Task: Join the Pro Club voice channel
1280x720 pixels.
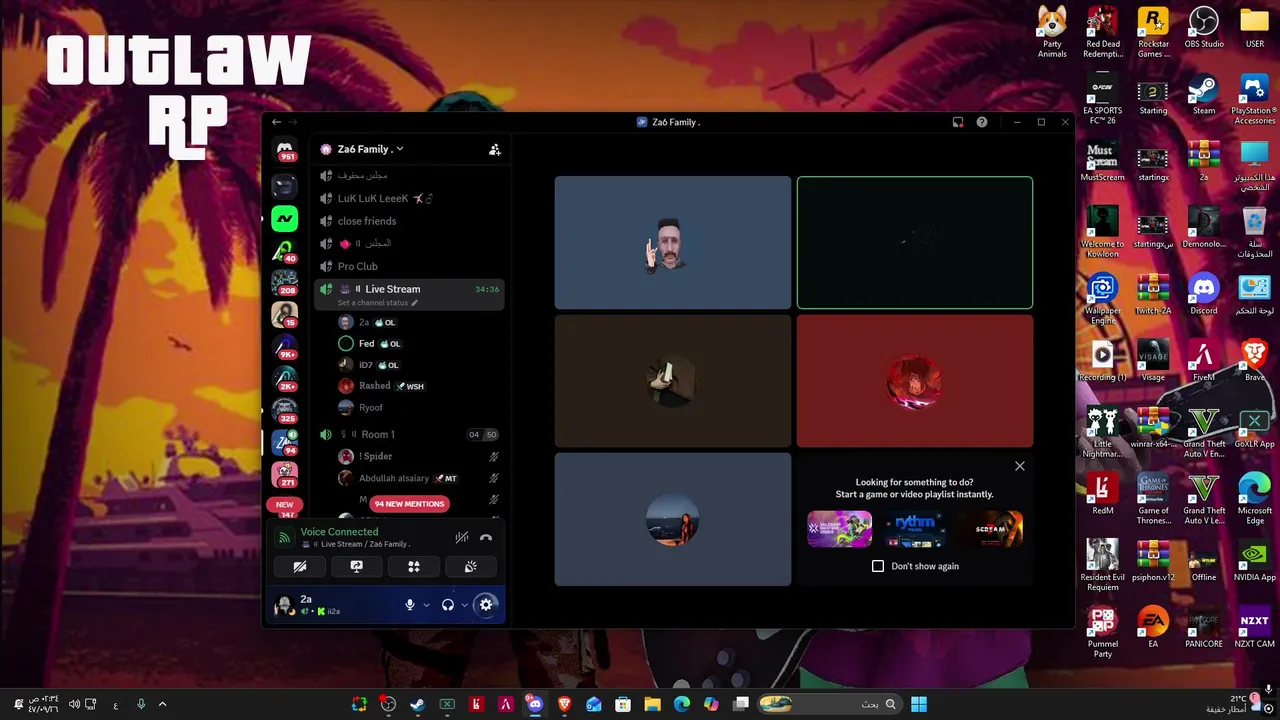Action: [410, 266]
